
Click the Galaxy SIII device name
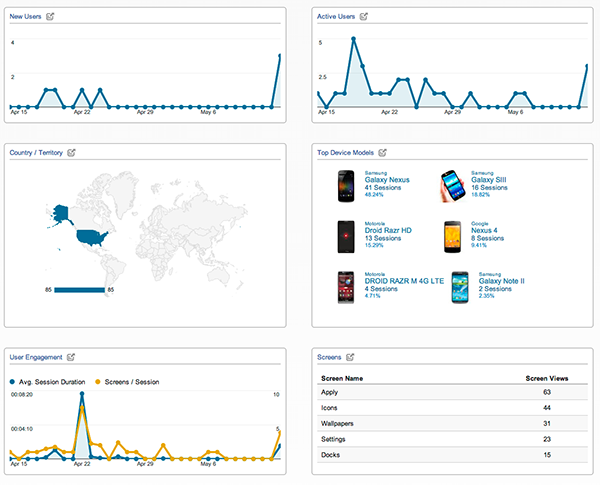[x=489, y=180]
